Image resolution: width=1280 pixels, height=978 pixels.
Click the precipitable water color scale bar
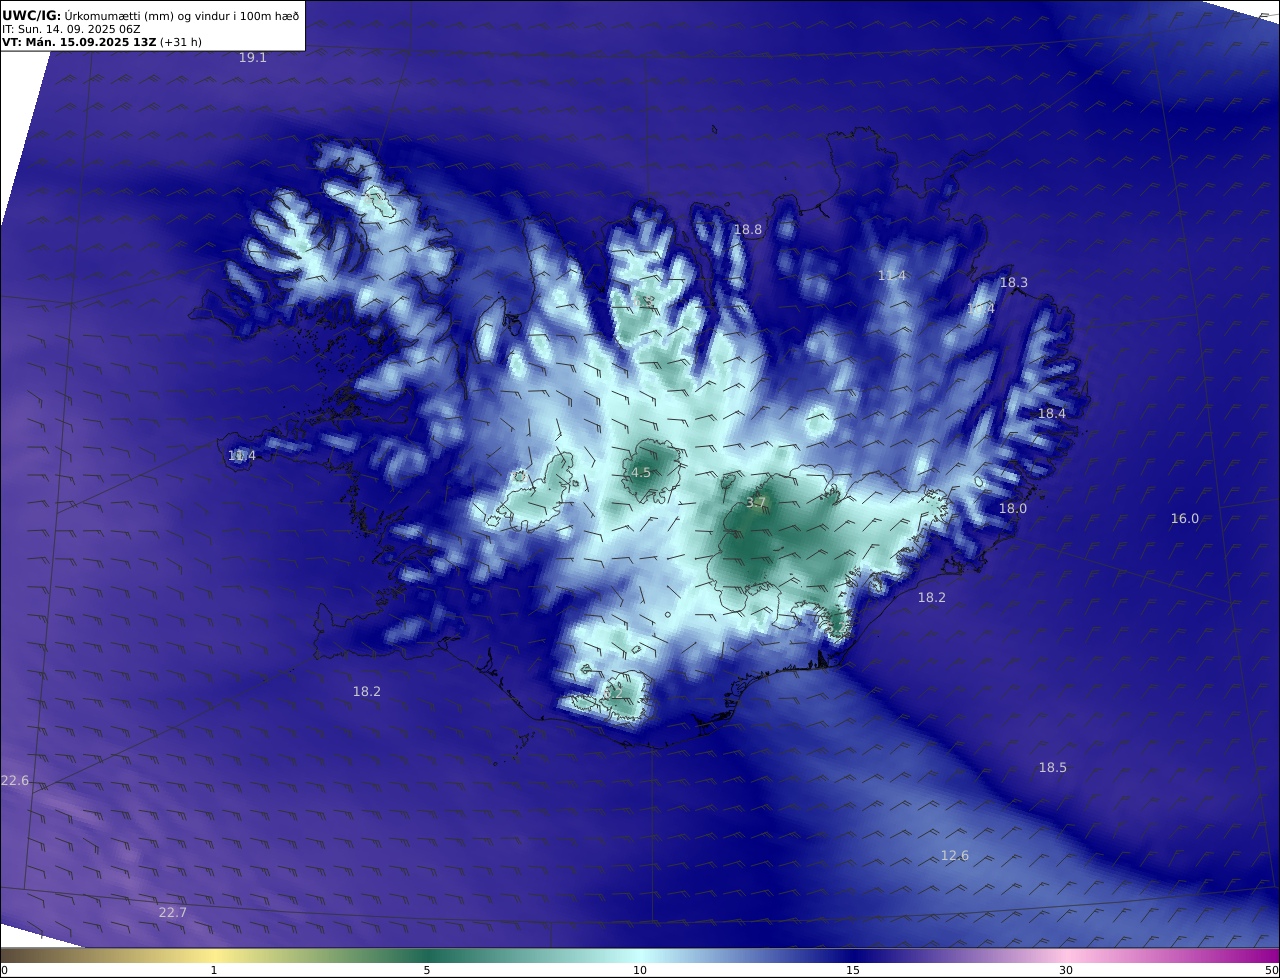click(640, 956)
